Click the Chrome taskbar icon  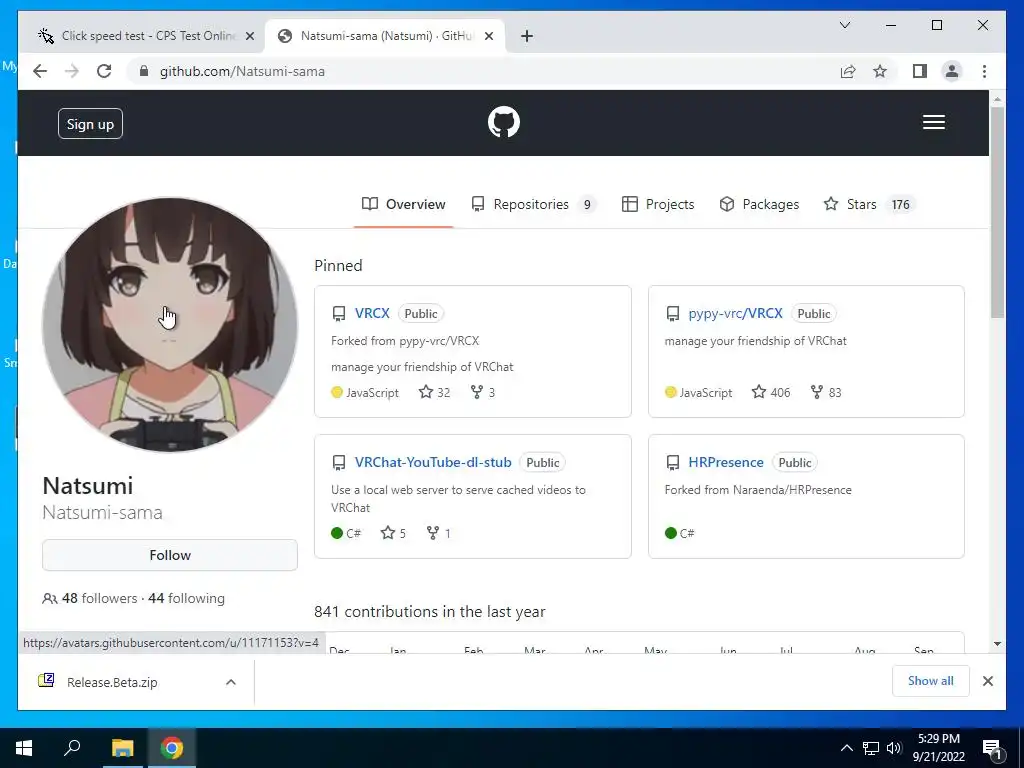coord(172,748)
